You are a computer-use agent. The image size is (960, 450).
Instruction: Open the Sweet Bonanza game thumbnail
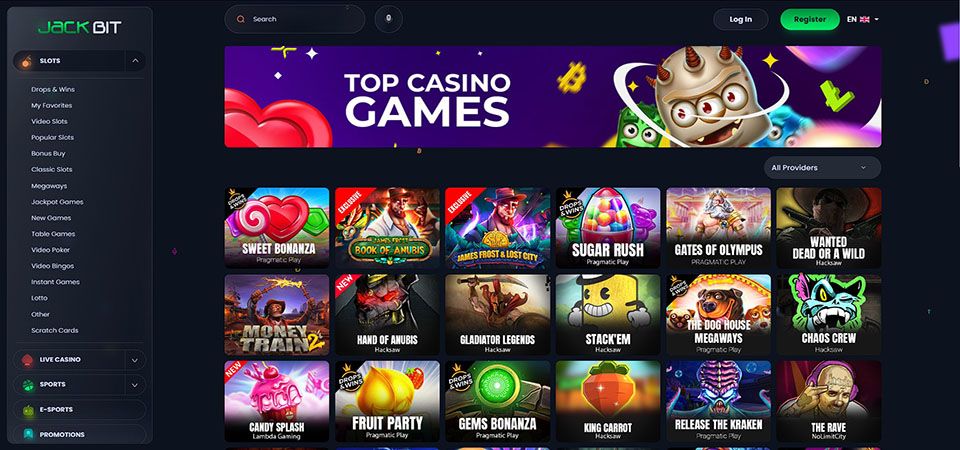(277, 228)
